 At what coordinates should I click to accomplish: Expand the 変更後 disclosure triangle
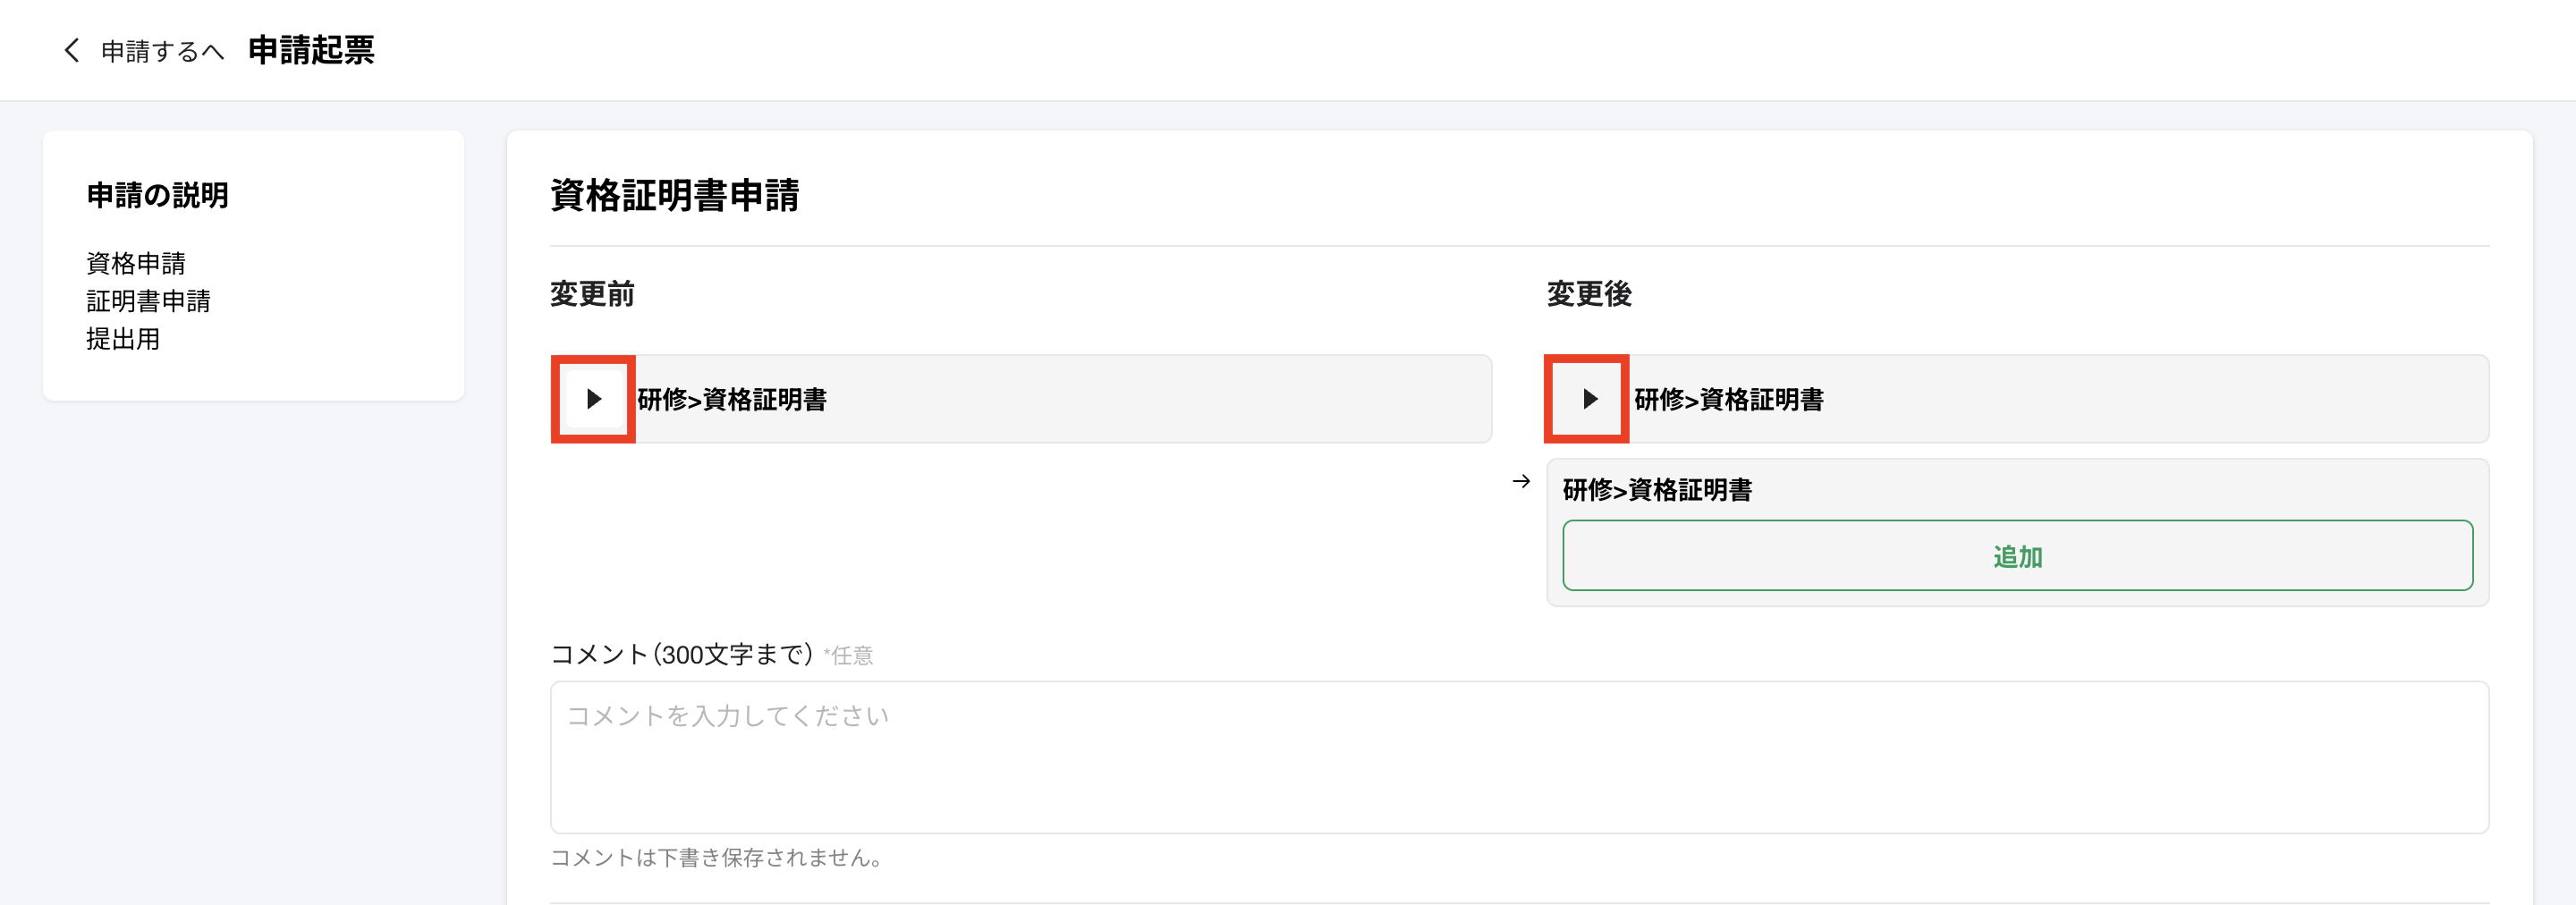point(1590,399)
